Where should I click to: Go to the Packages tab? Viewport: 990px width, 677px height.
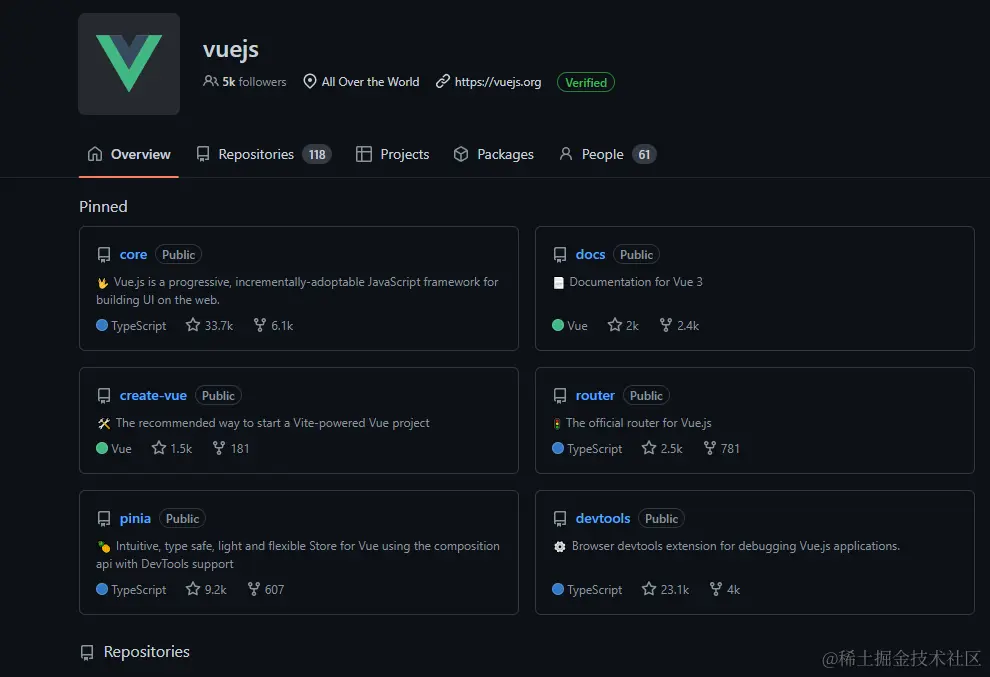[494, 154]
